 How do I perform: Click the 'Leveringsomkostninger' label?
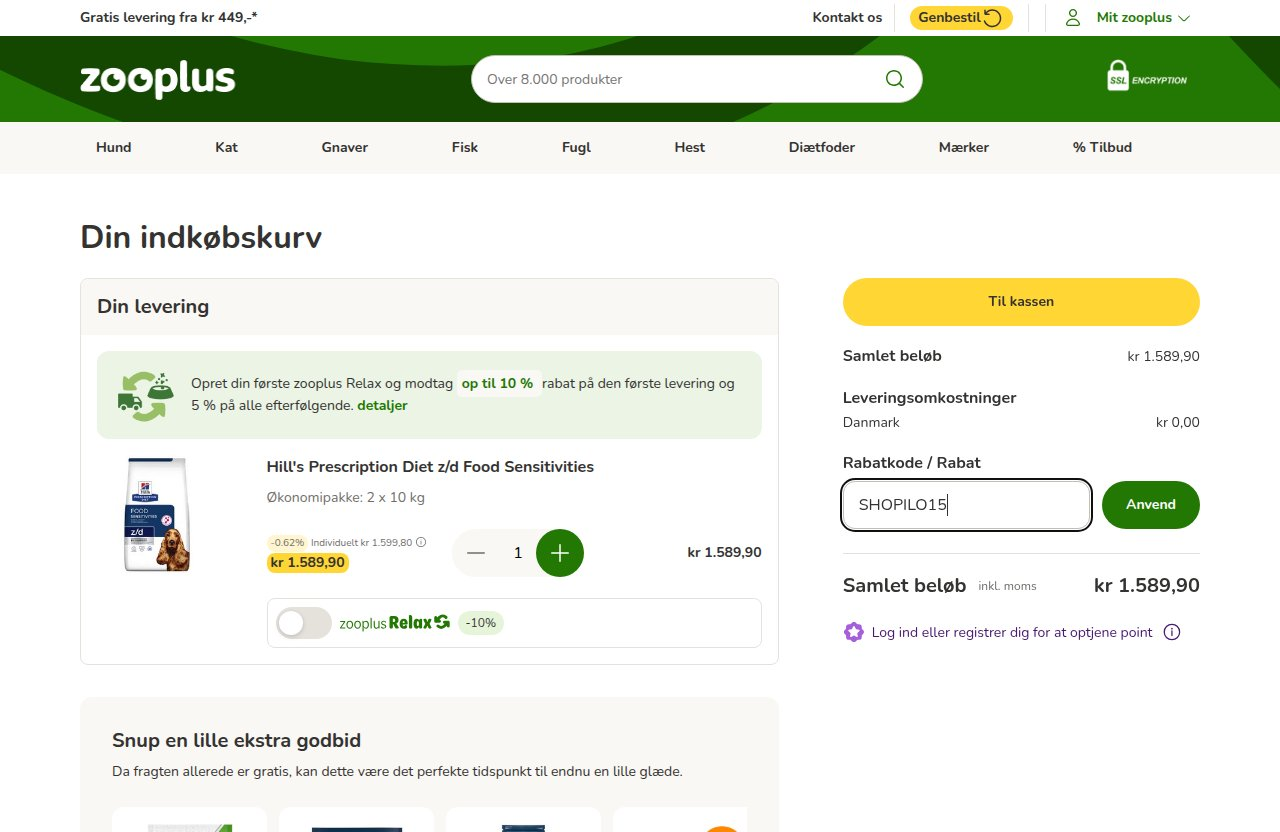point(930,398)
